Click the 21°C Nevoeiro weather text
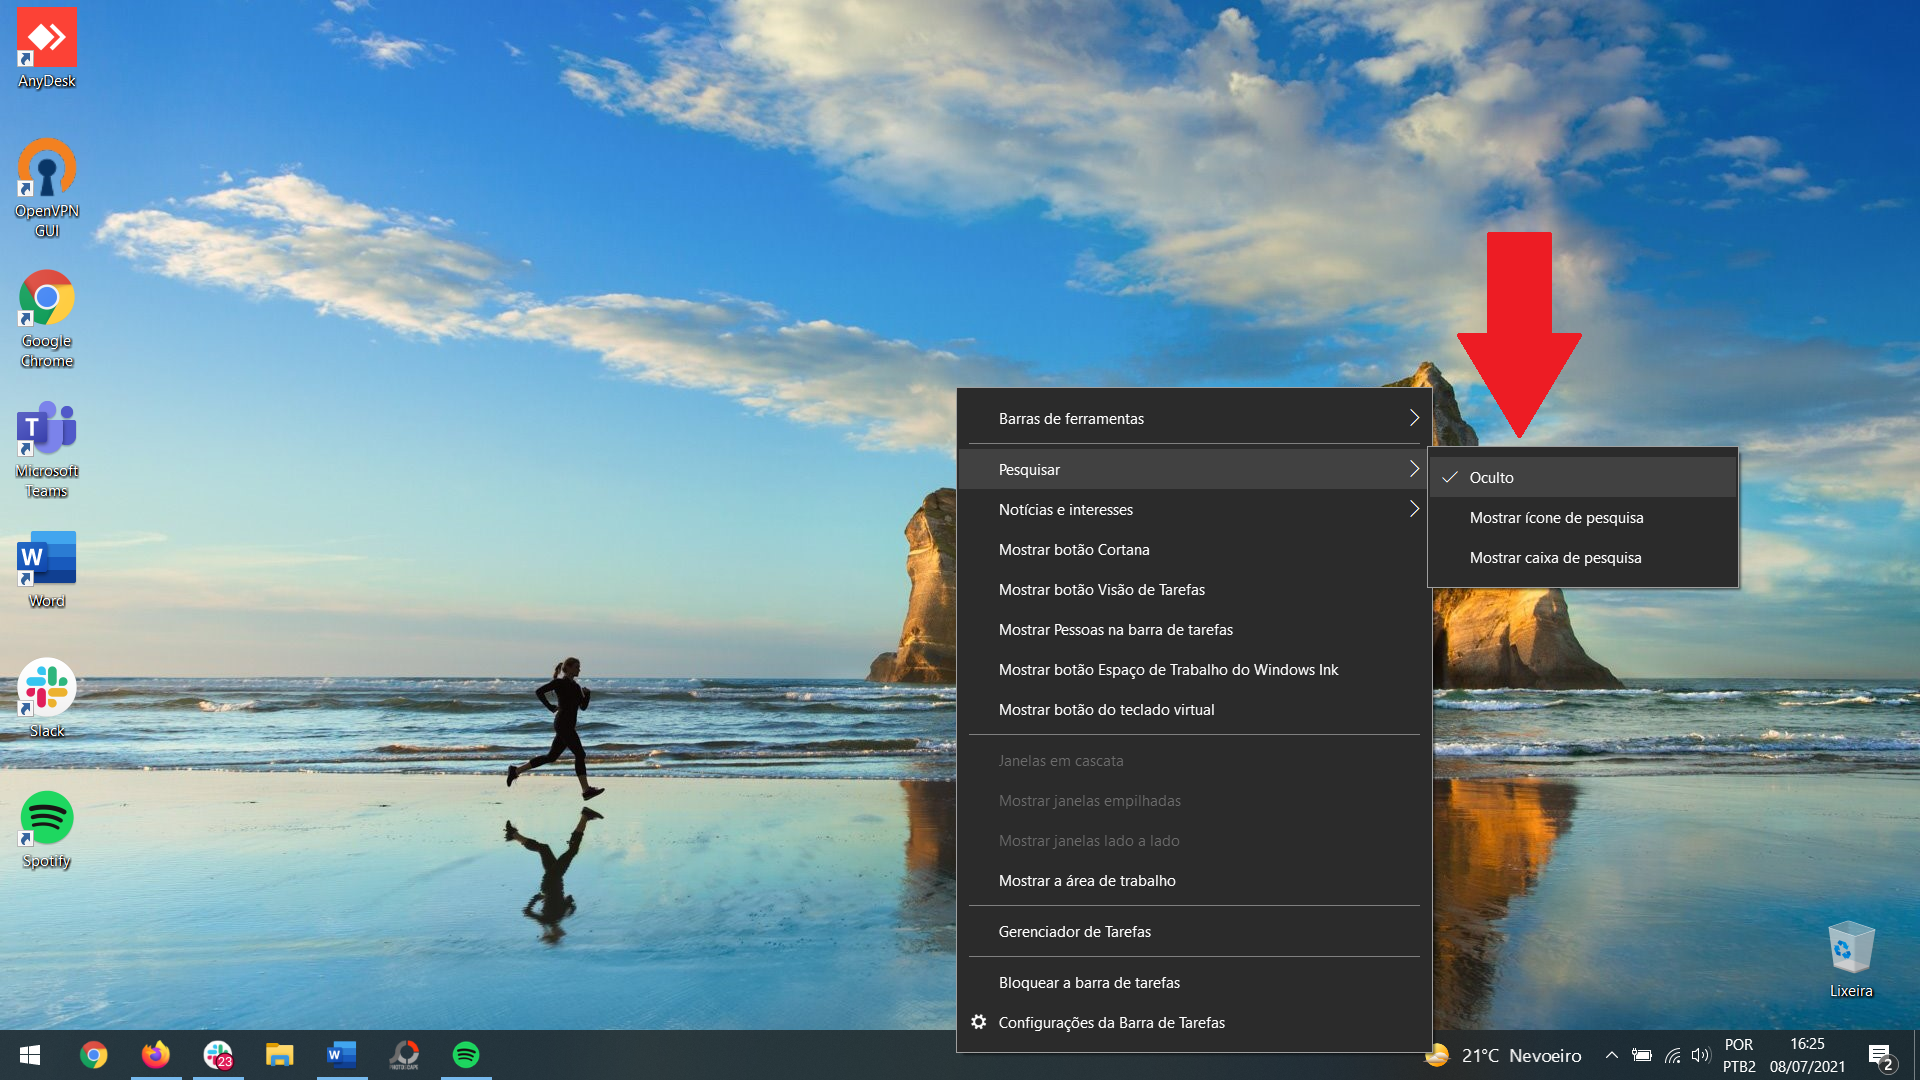Viewport: 1920px width, 1080px height. point(1521,1055)
